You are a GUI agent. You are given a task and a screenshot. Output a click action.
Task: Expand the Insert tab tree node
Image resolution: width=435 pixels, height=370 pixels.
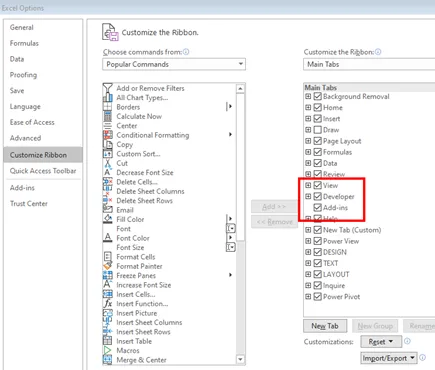[308, 118]
